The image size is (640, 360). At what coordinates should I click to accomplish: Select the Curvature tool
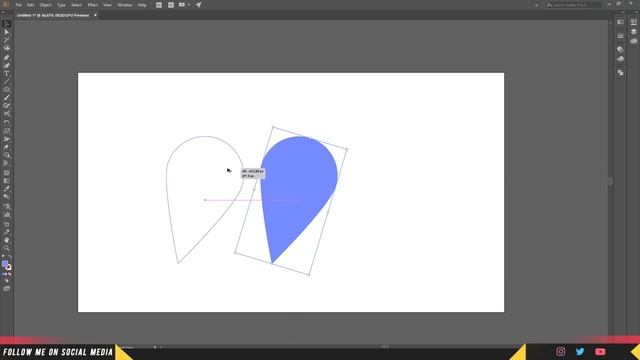click(x=7, y=66)
